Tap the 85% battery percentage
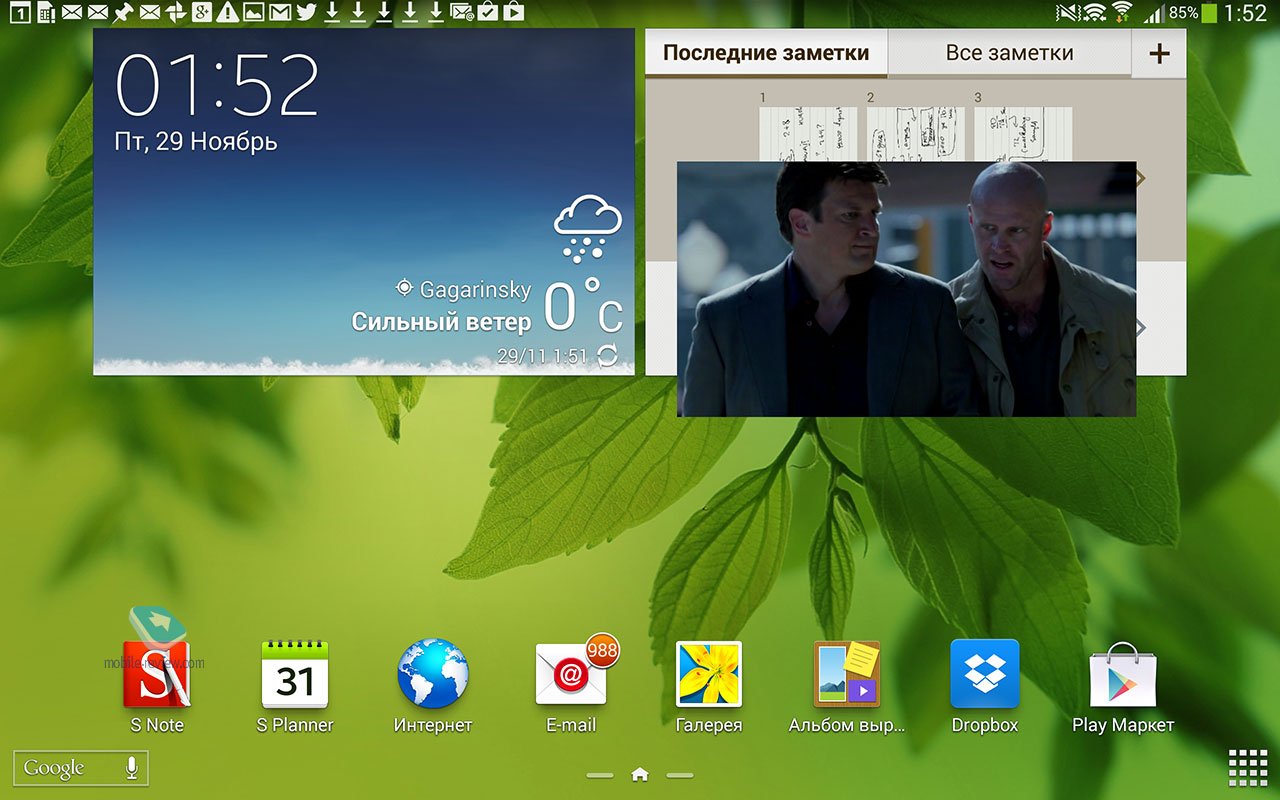The height and width of the screenshot is (800, 1280). click(x=1183, y=13)
